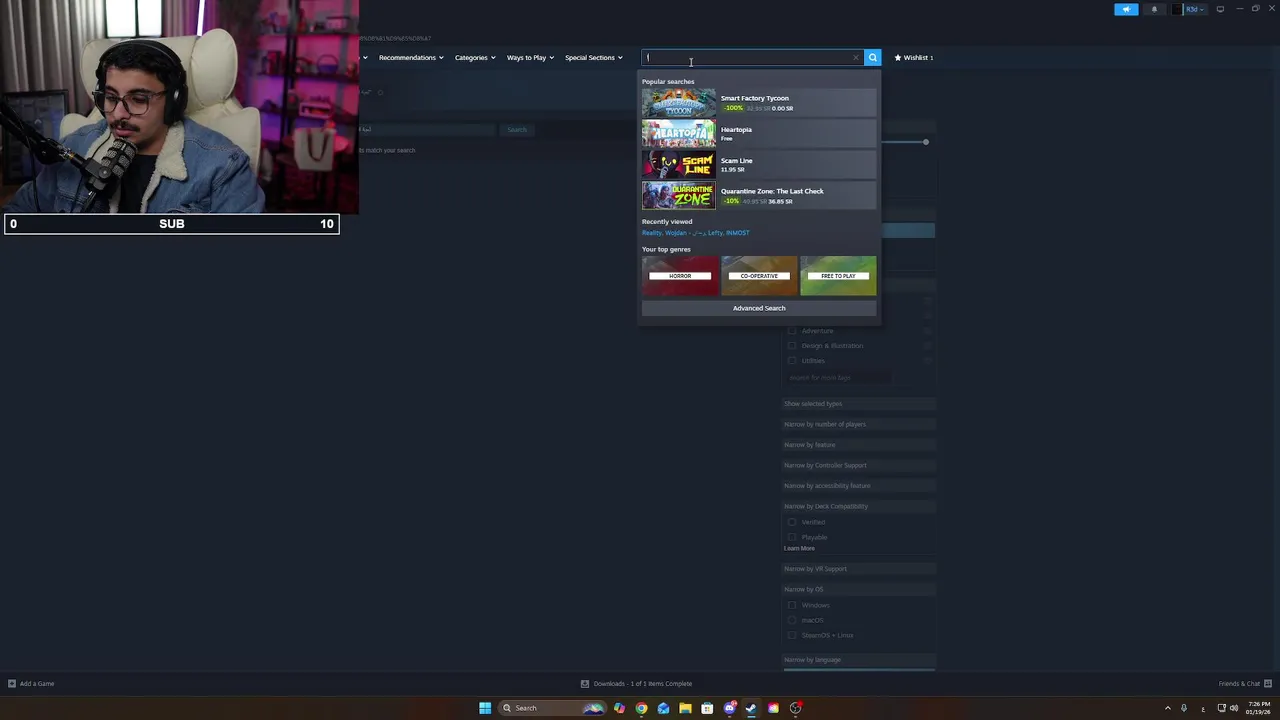
Task: Open the OBS Studio taskbar icon
Action: pos(795,708)
